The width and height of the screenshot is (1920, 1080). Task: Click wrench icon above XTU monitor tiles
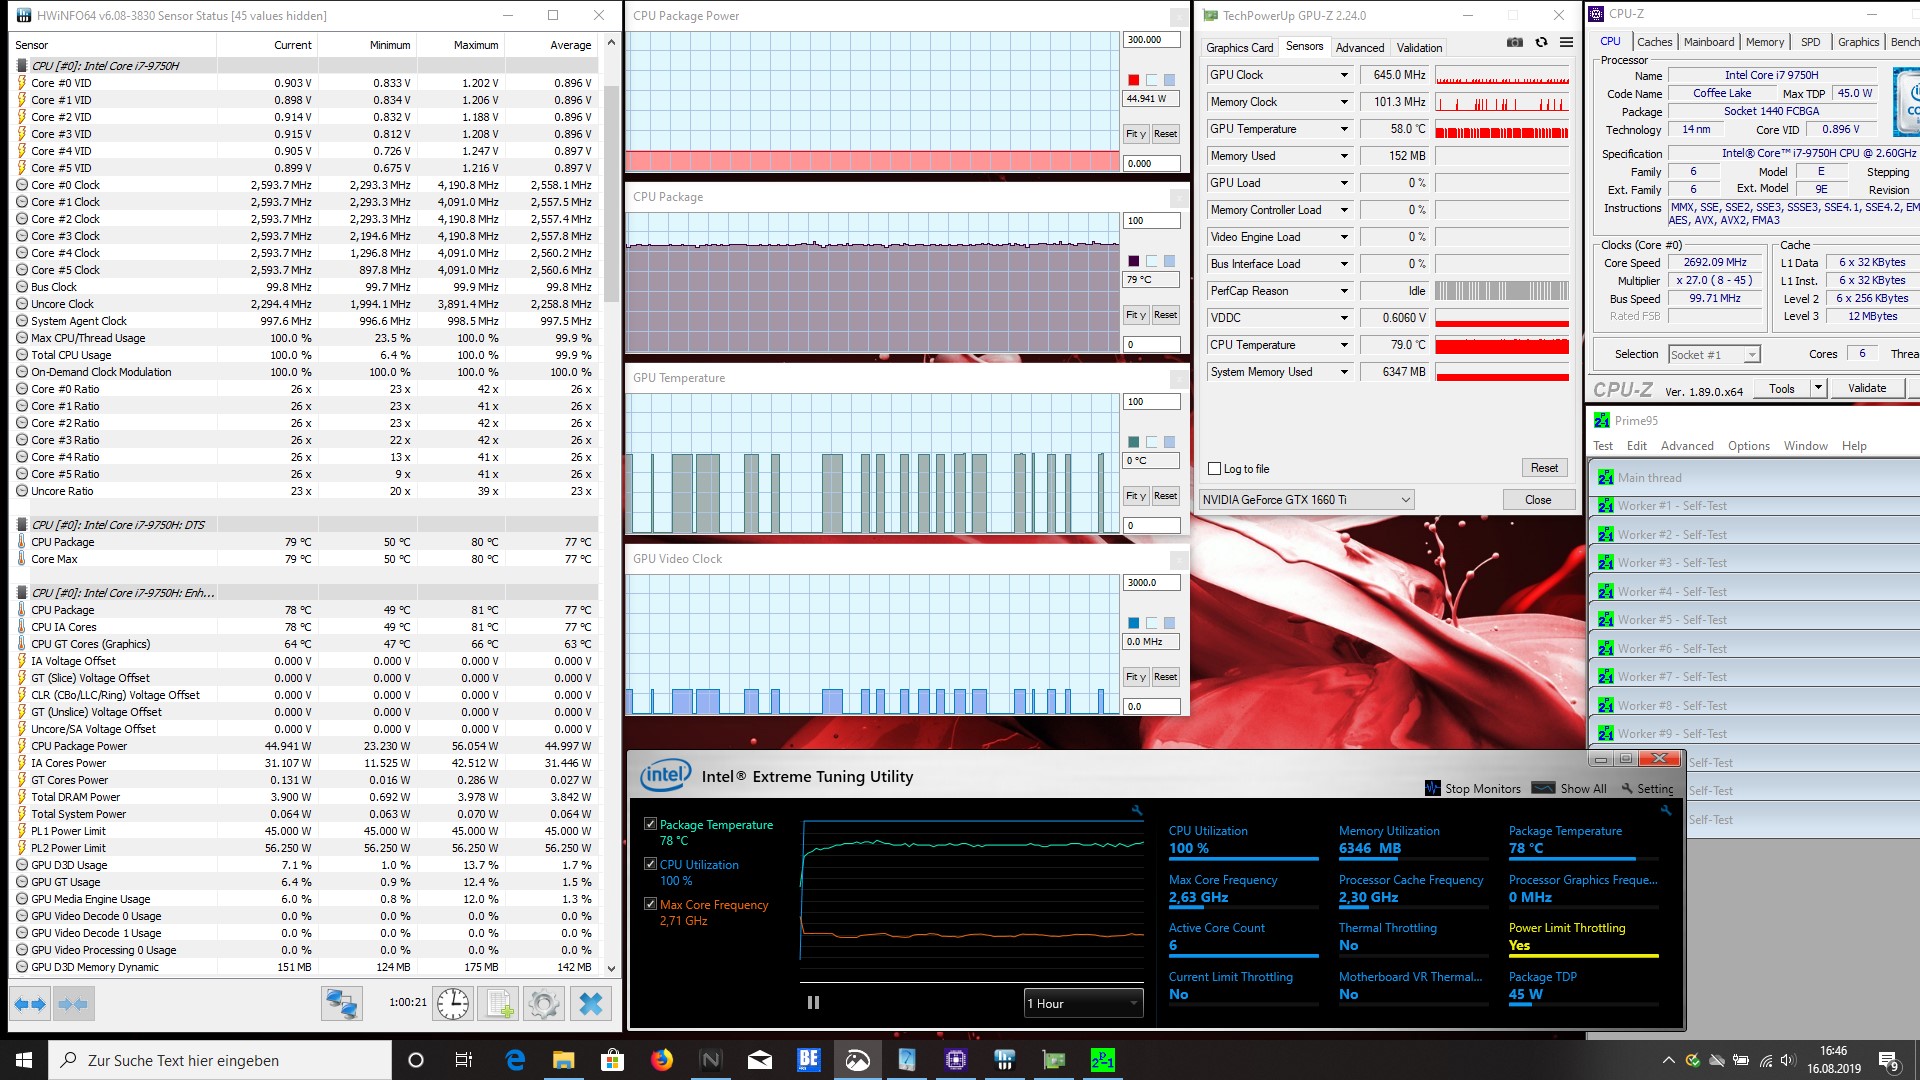click(x=1666, y=810)
